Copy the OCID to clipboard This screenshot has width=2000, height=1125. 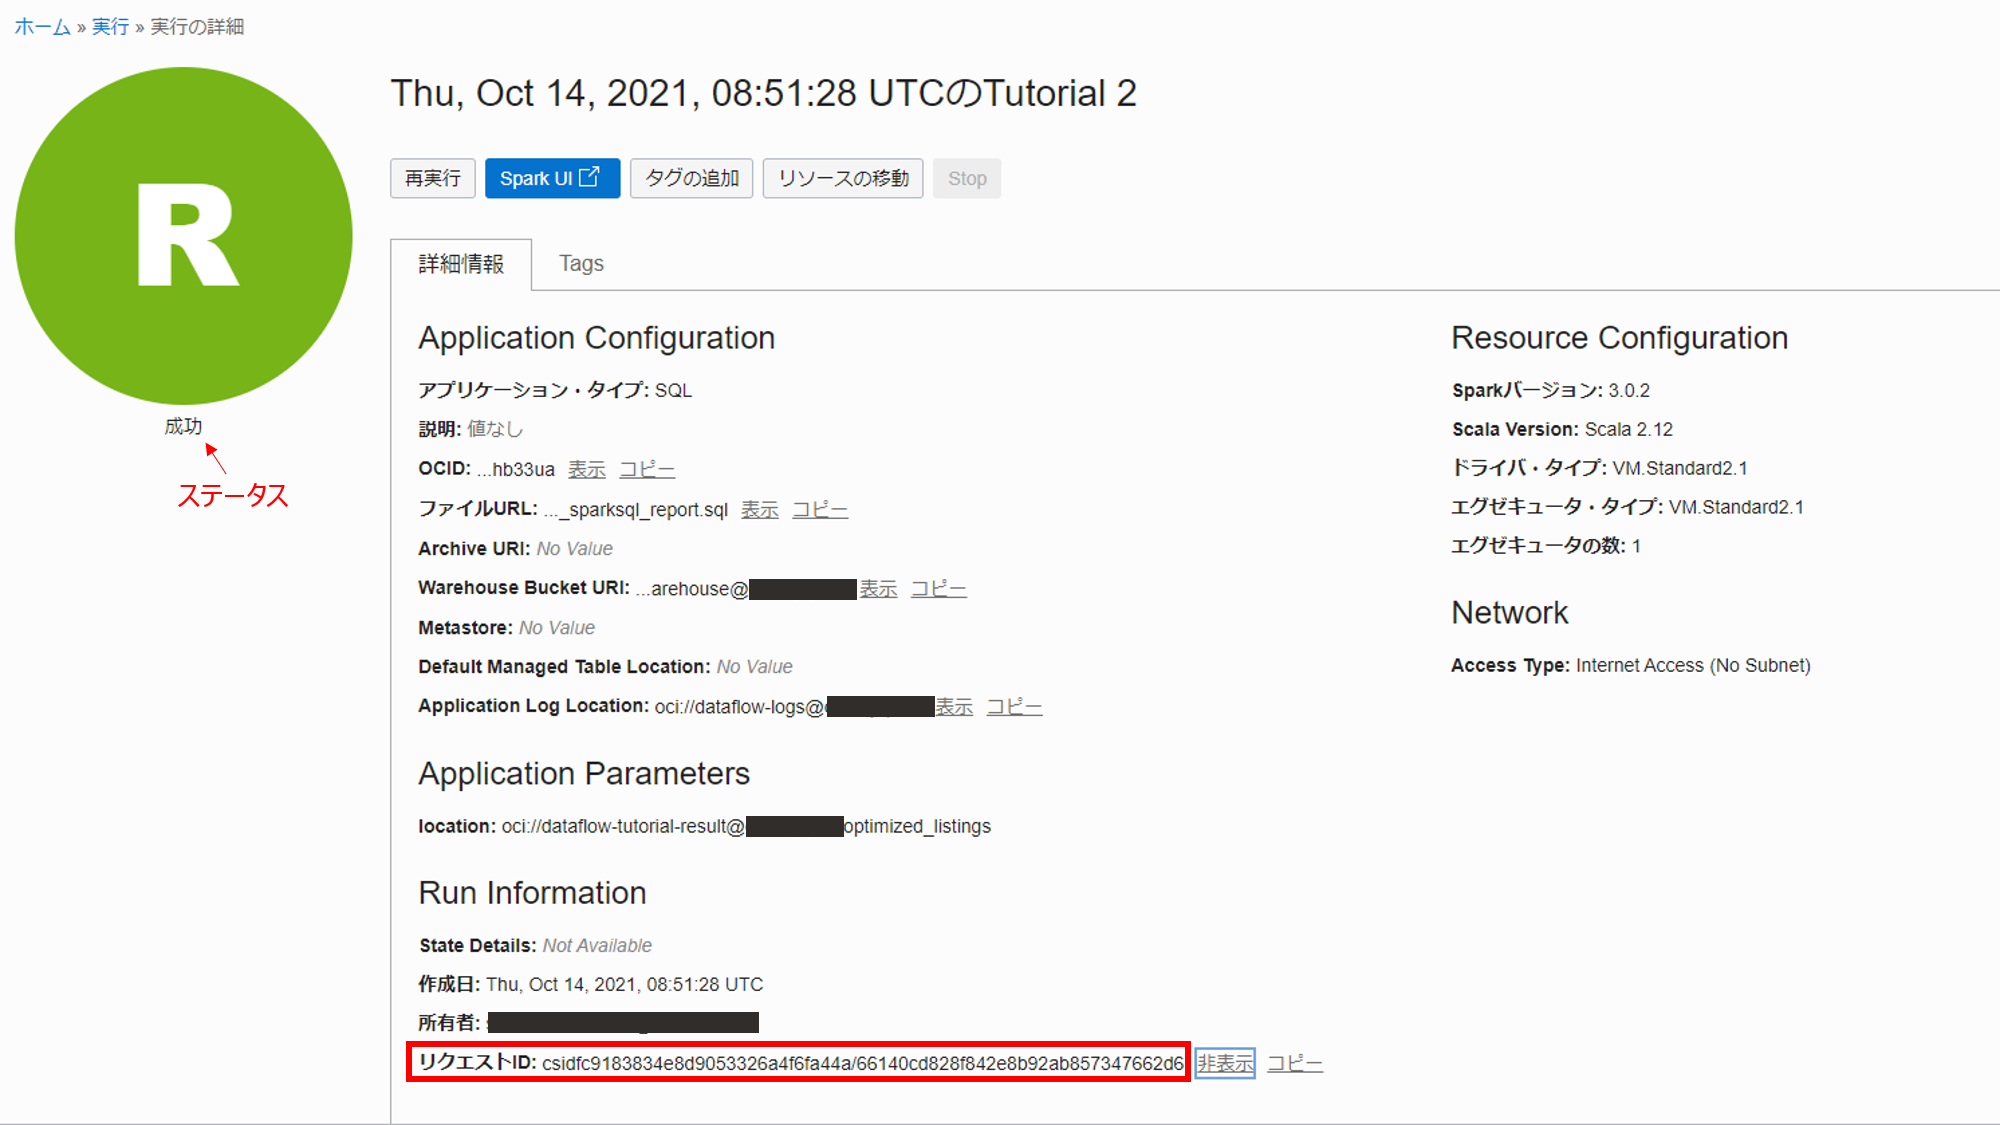(646, 469)
